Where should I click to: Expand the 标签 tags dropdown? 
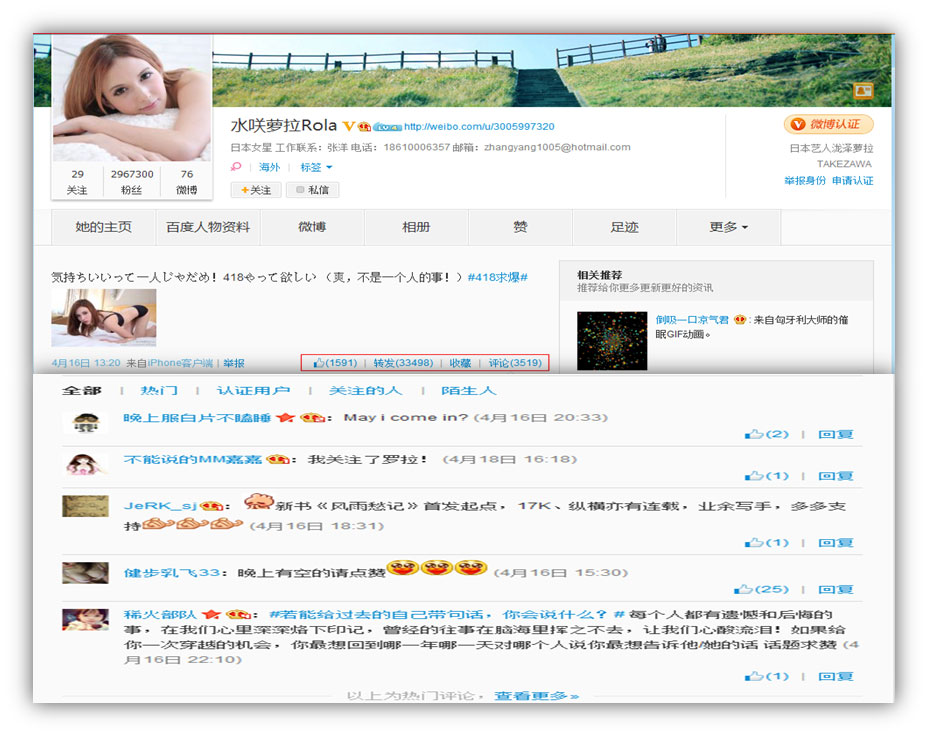coord(316,167)
